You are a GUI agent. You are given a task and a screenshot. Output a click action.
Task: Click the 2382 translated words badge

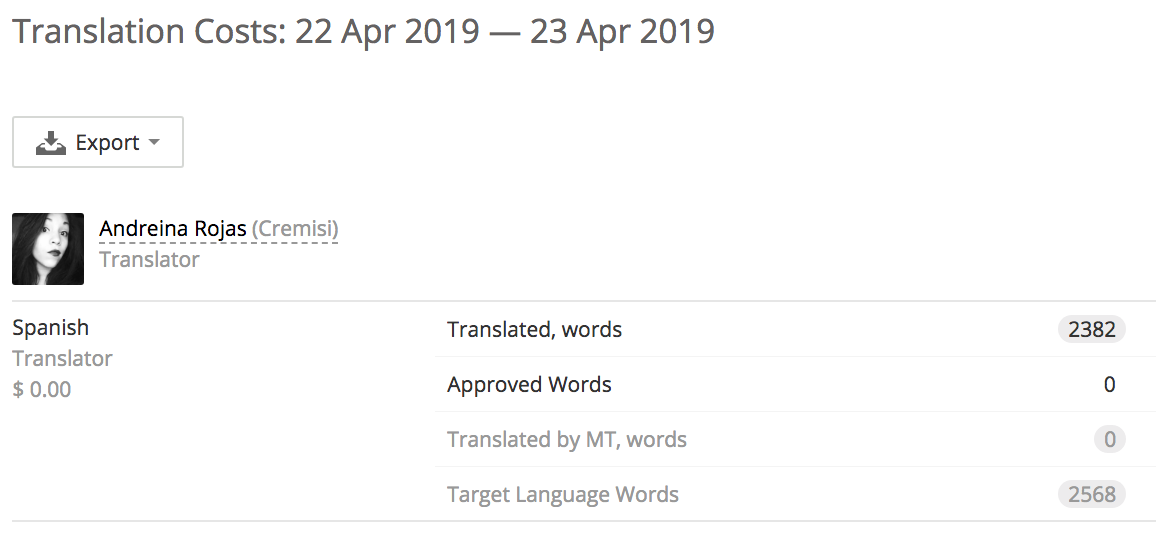click(x=1091, y=330)
